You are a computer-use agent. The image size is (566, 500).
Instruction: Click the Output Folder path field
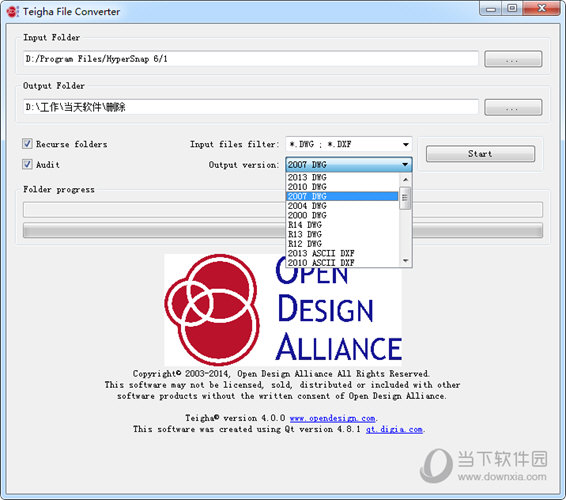251,107
